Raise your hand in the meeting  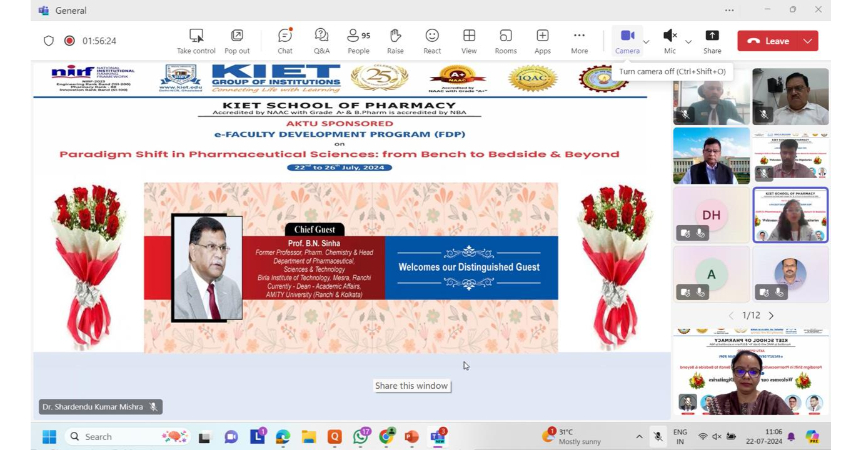pyautogui.click(x=395, y=41)
